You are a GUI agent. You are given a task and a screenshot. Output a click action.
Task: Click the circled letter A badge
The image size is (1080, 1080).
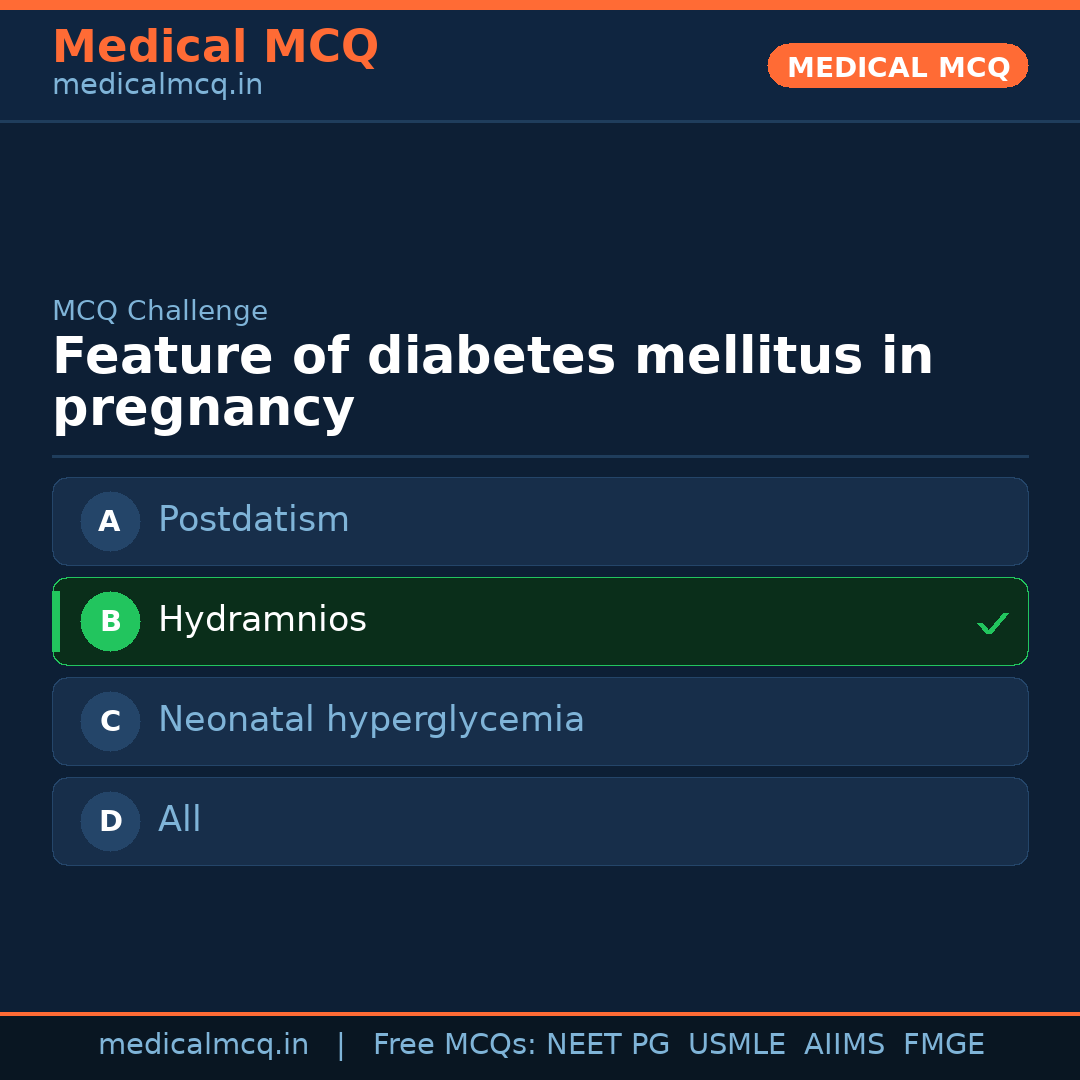coord(110,521)
